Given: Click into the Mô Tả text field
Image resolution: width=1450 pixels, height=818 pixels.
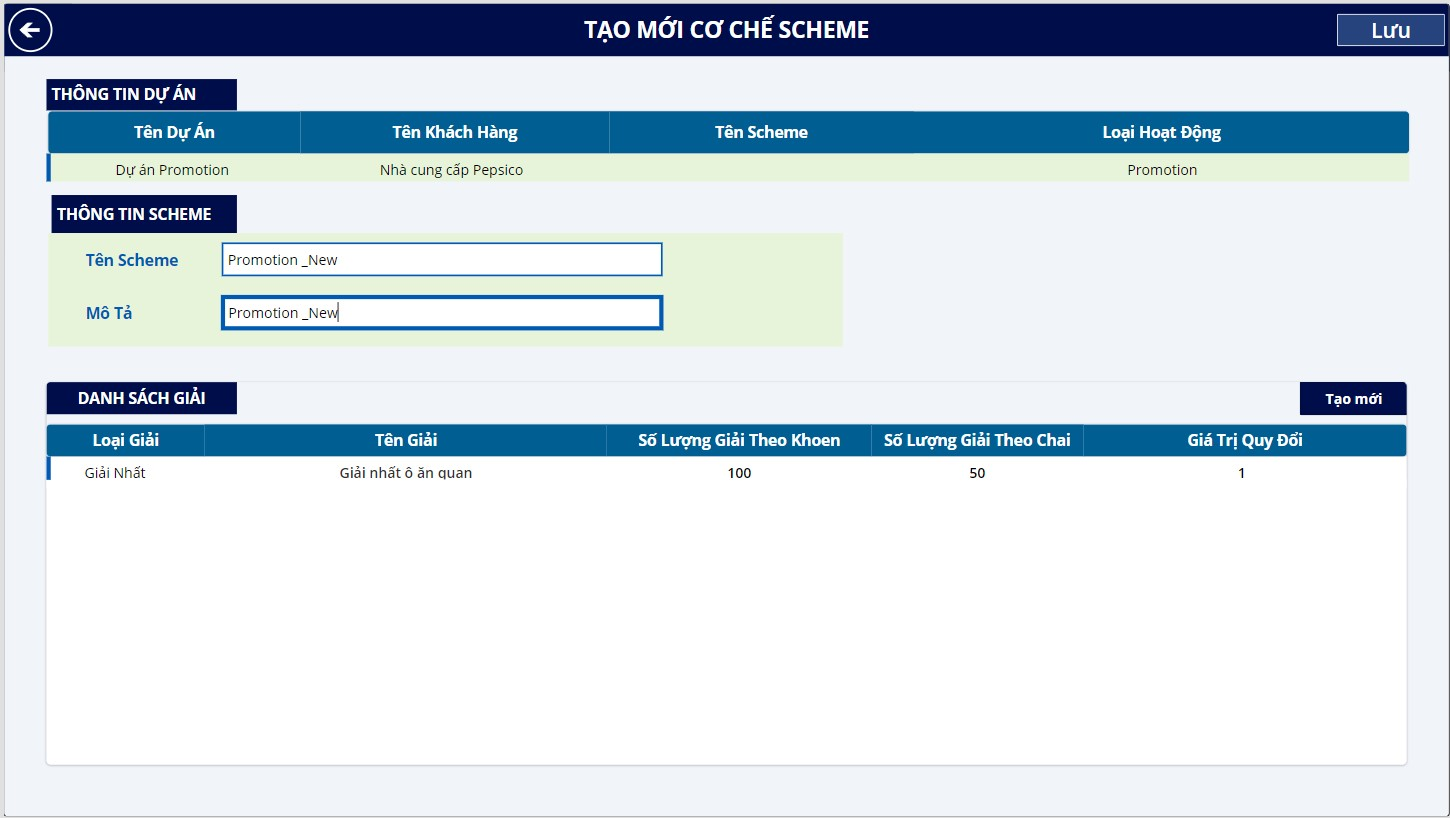Looking at the screenshot, I should 441,313.
